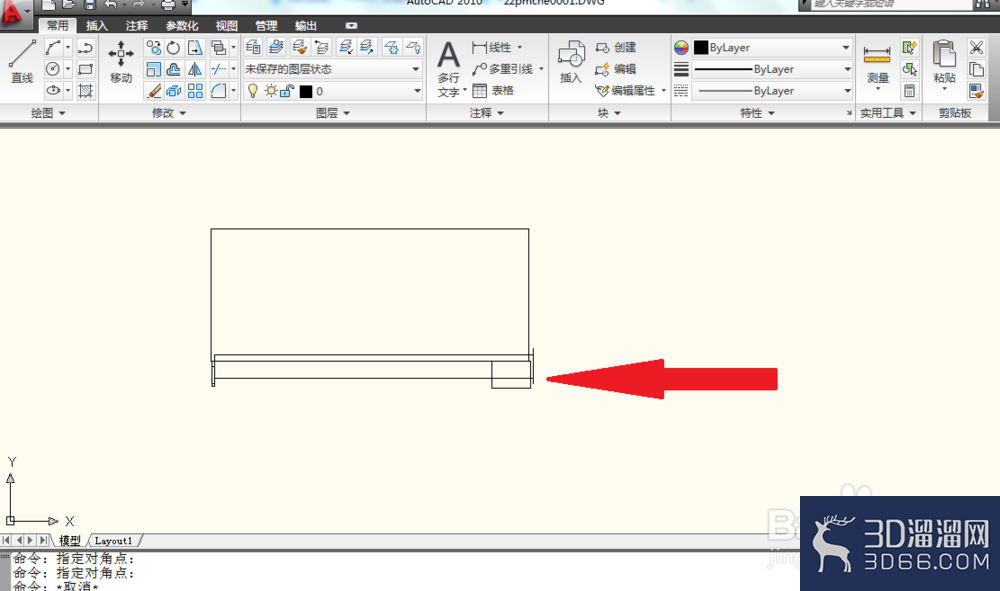
Task: Open the lineweight ByLayer dropdown
Action: pos(772,69)
